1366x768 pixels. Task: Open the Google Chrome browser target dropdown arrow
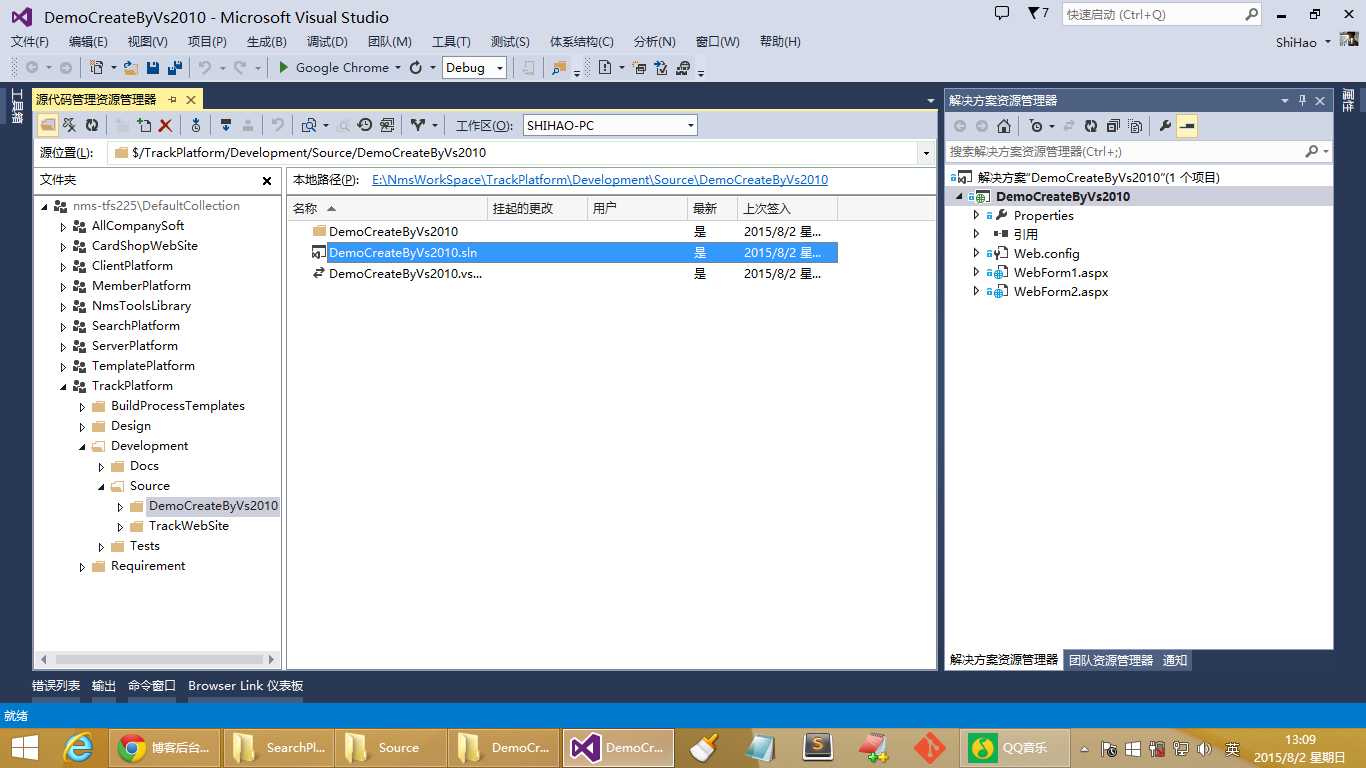tap(398, 68)
